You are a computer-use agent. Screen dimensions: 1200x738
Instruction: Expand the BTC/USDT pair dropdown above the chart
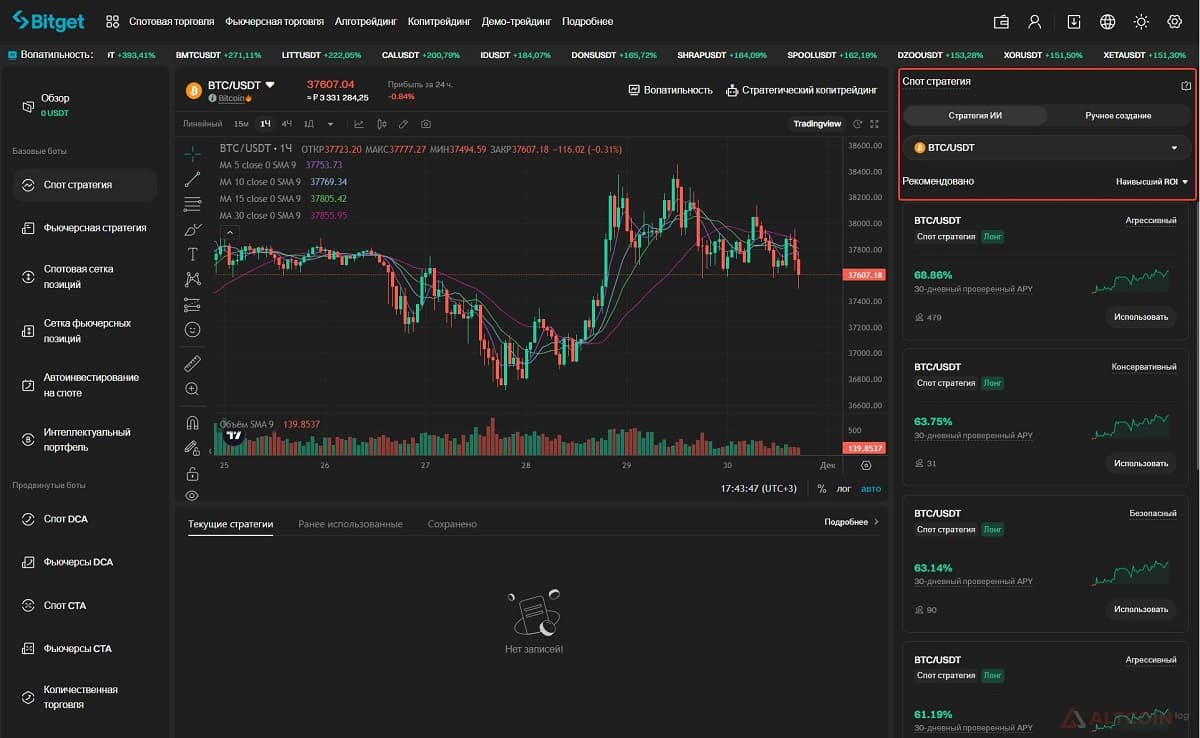click(x=270, y=85)
